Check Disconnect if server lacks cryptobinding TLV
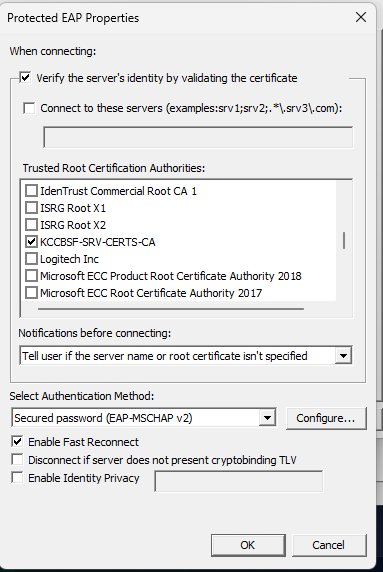This screenshot has width=383, height=572. point(17,460)
